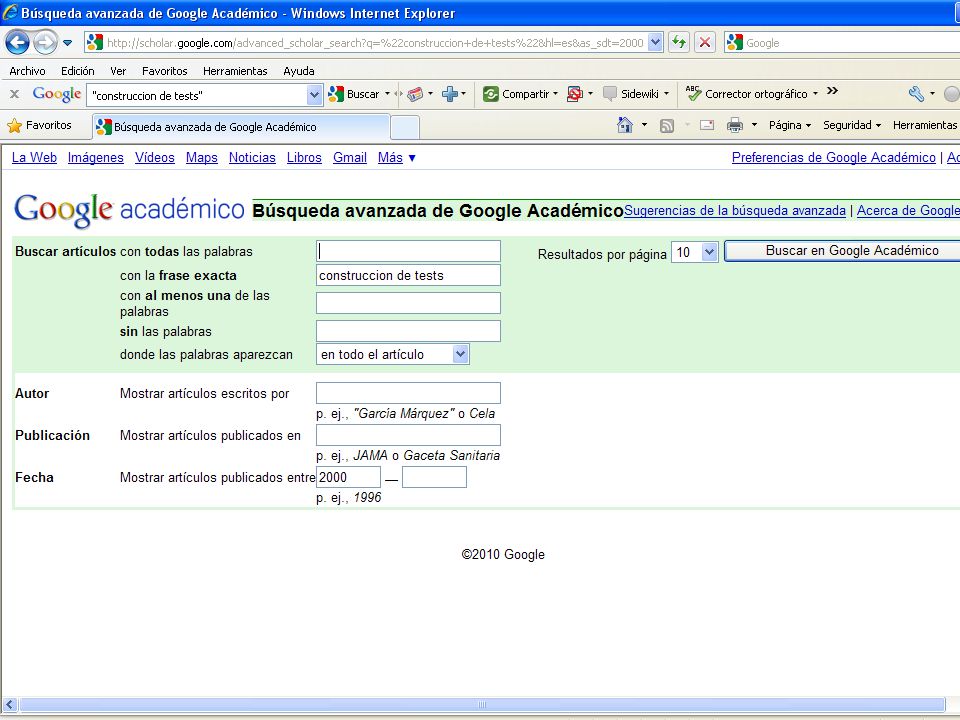Click the RSS feeds icon

pos(667,126)
